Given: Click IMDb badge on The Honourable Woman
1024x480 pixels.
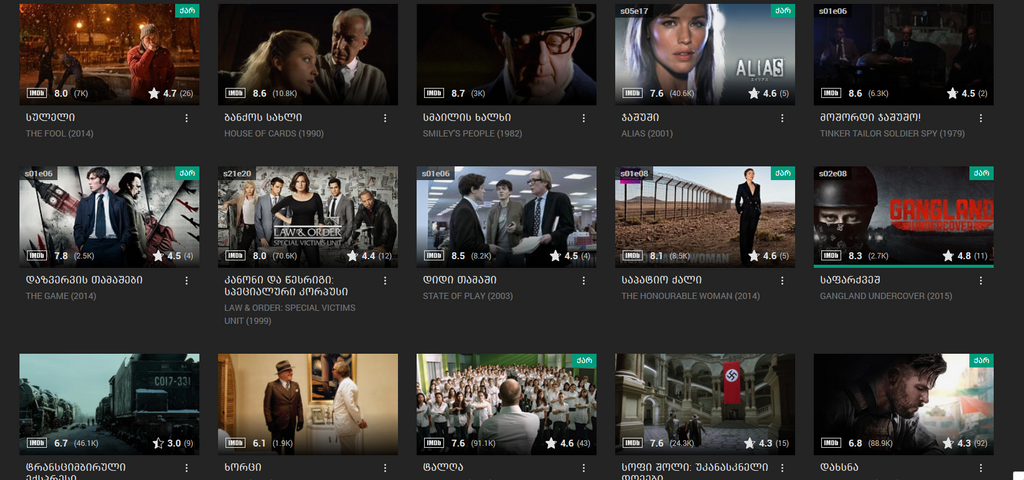Looking at the screenshot, I should [x=632, y=256].
